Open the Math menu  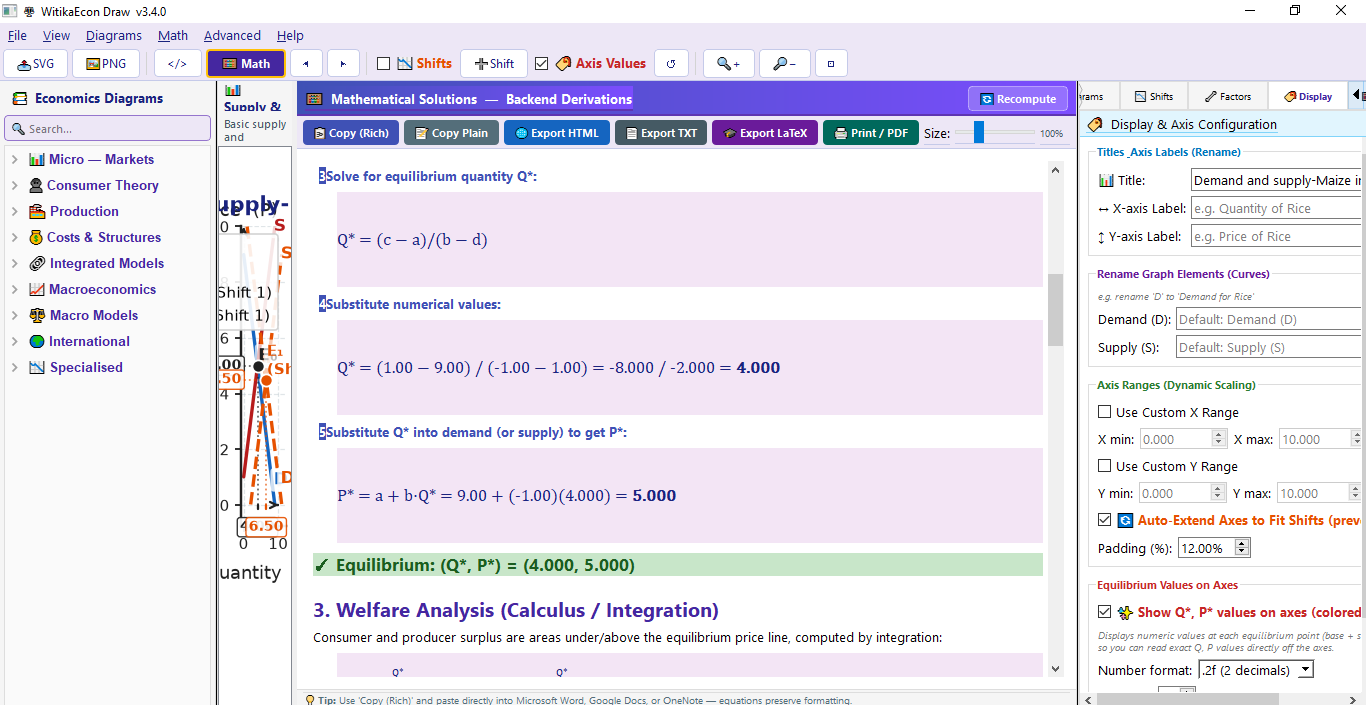[173, 35]
